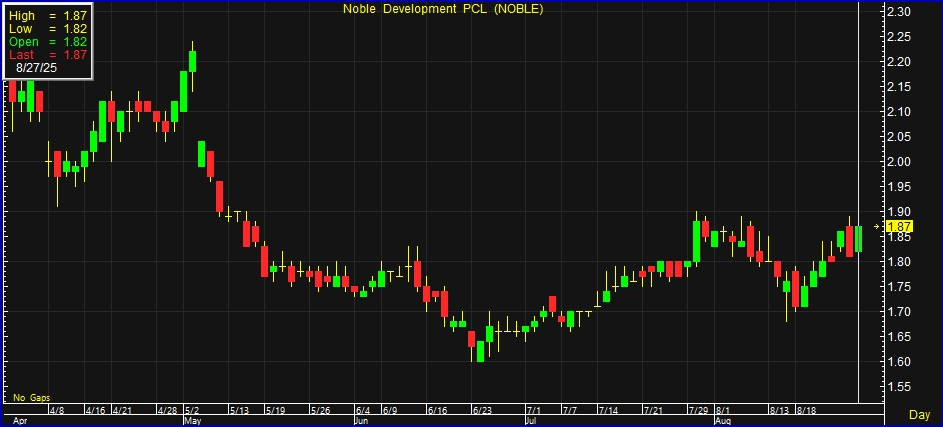943x427 pixels.
Task: Click the 1.80 price axis label
Action: pyautogui.click(x=900, y=262)
